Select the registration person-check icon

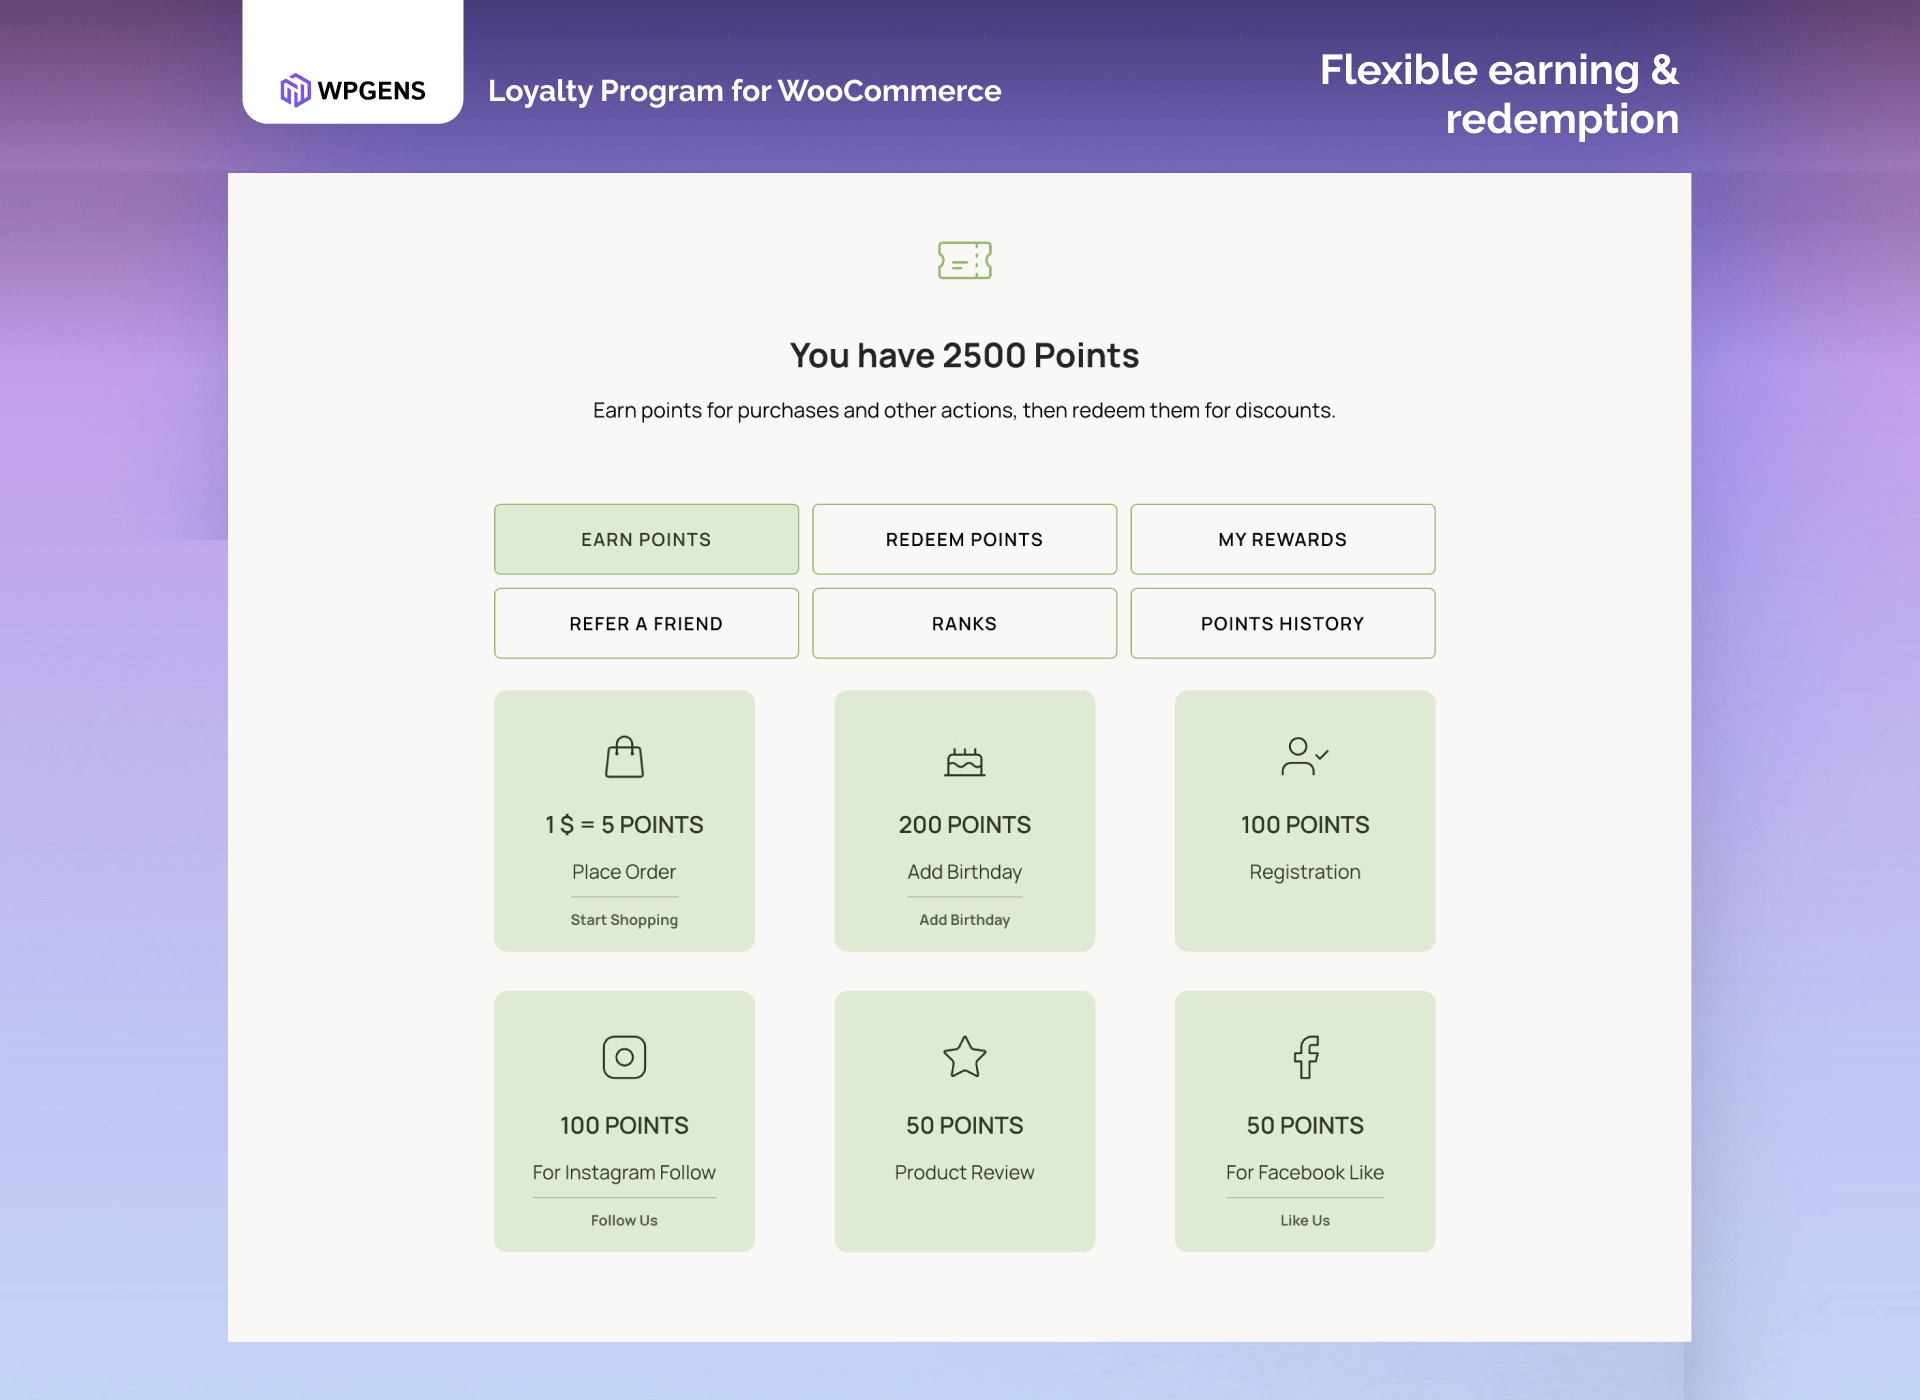(x=1304, y=757)
